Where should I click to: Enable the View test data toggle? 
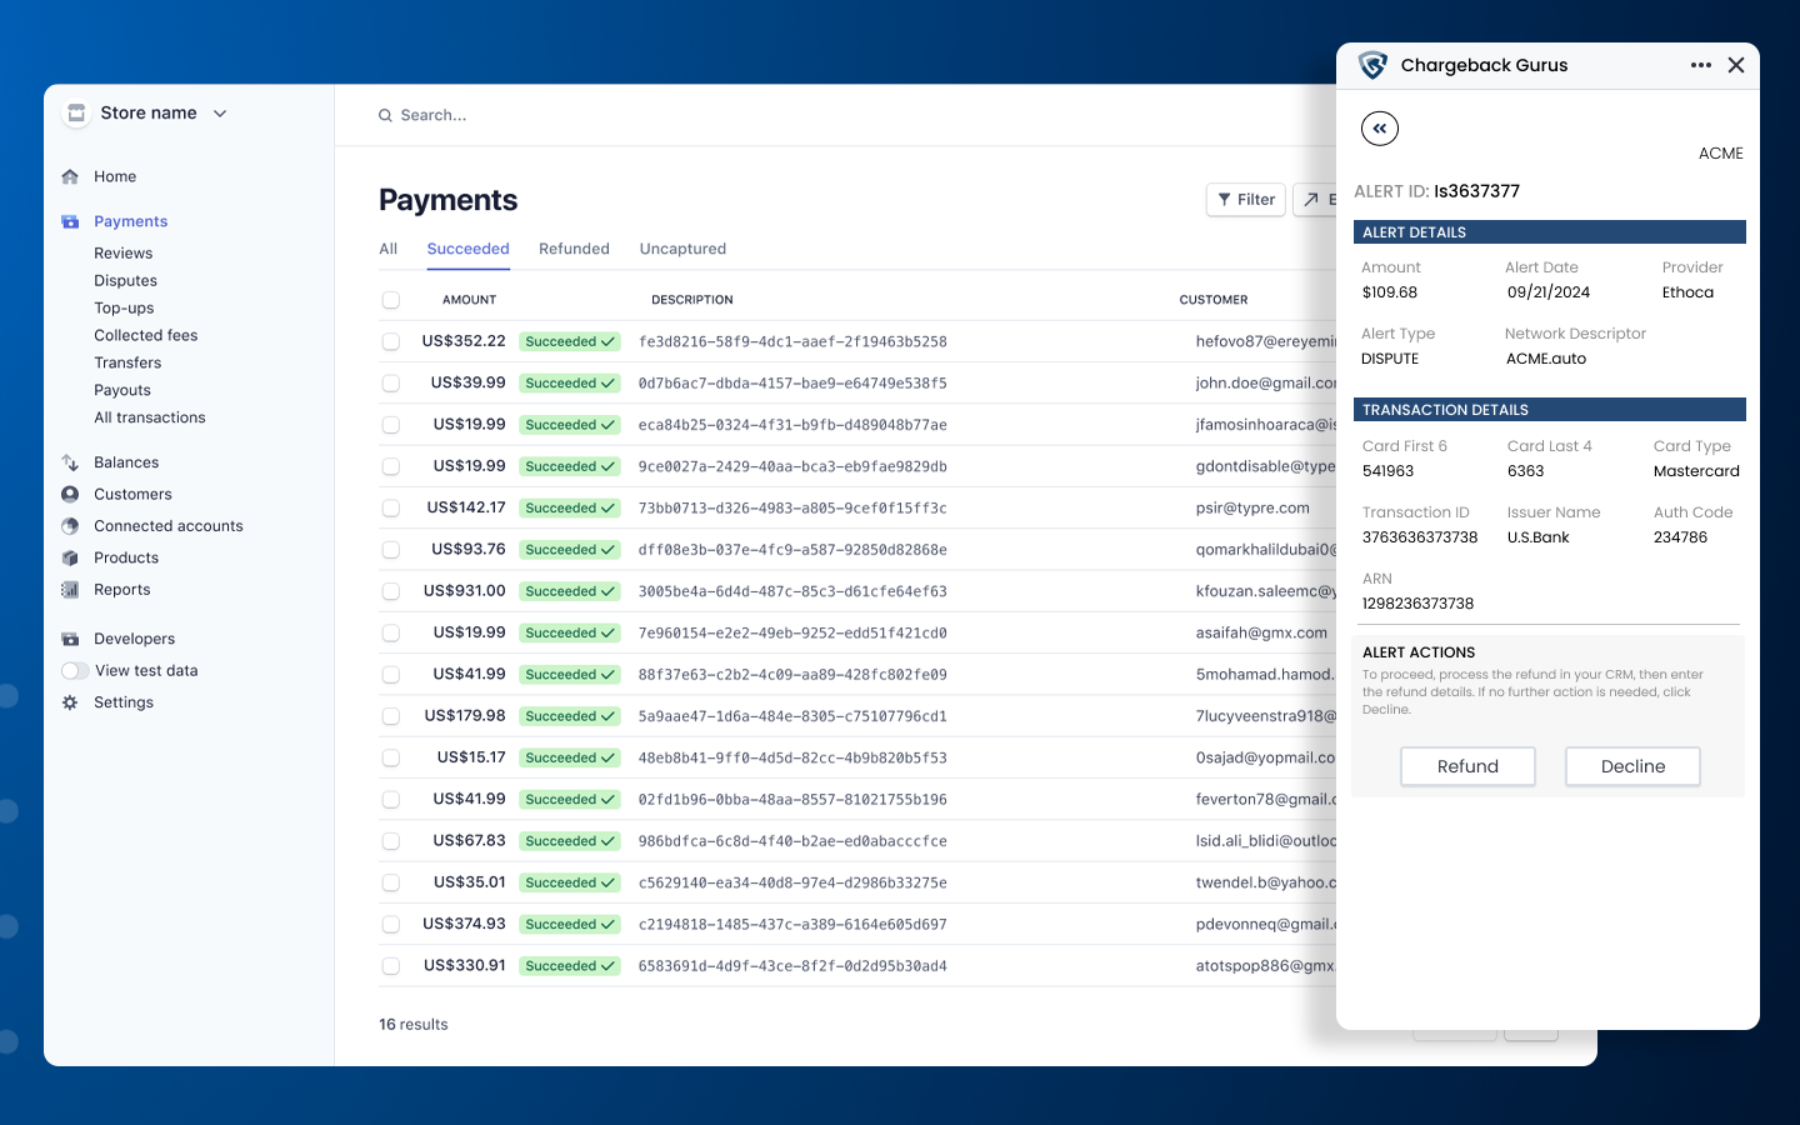75,670
